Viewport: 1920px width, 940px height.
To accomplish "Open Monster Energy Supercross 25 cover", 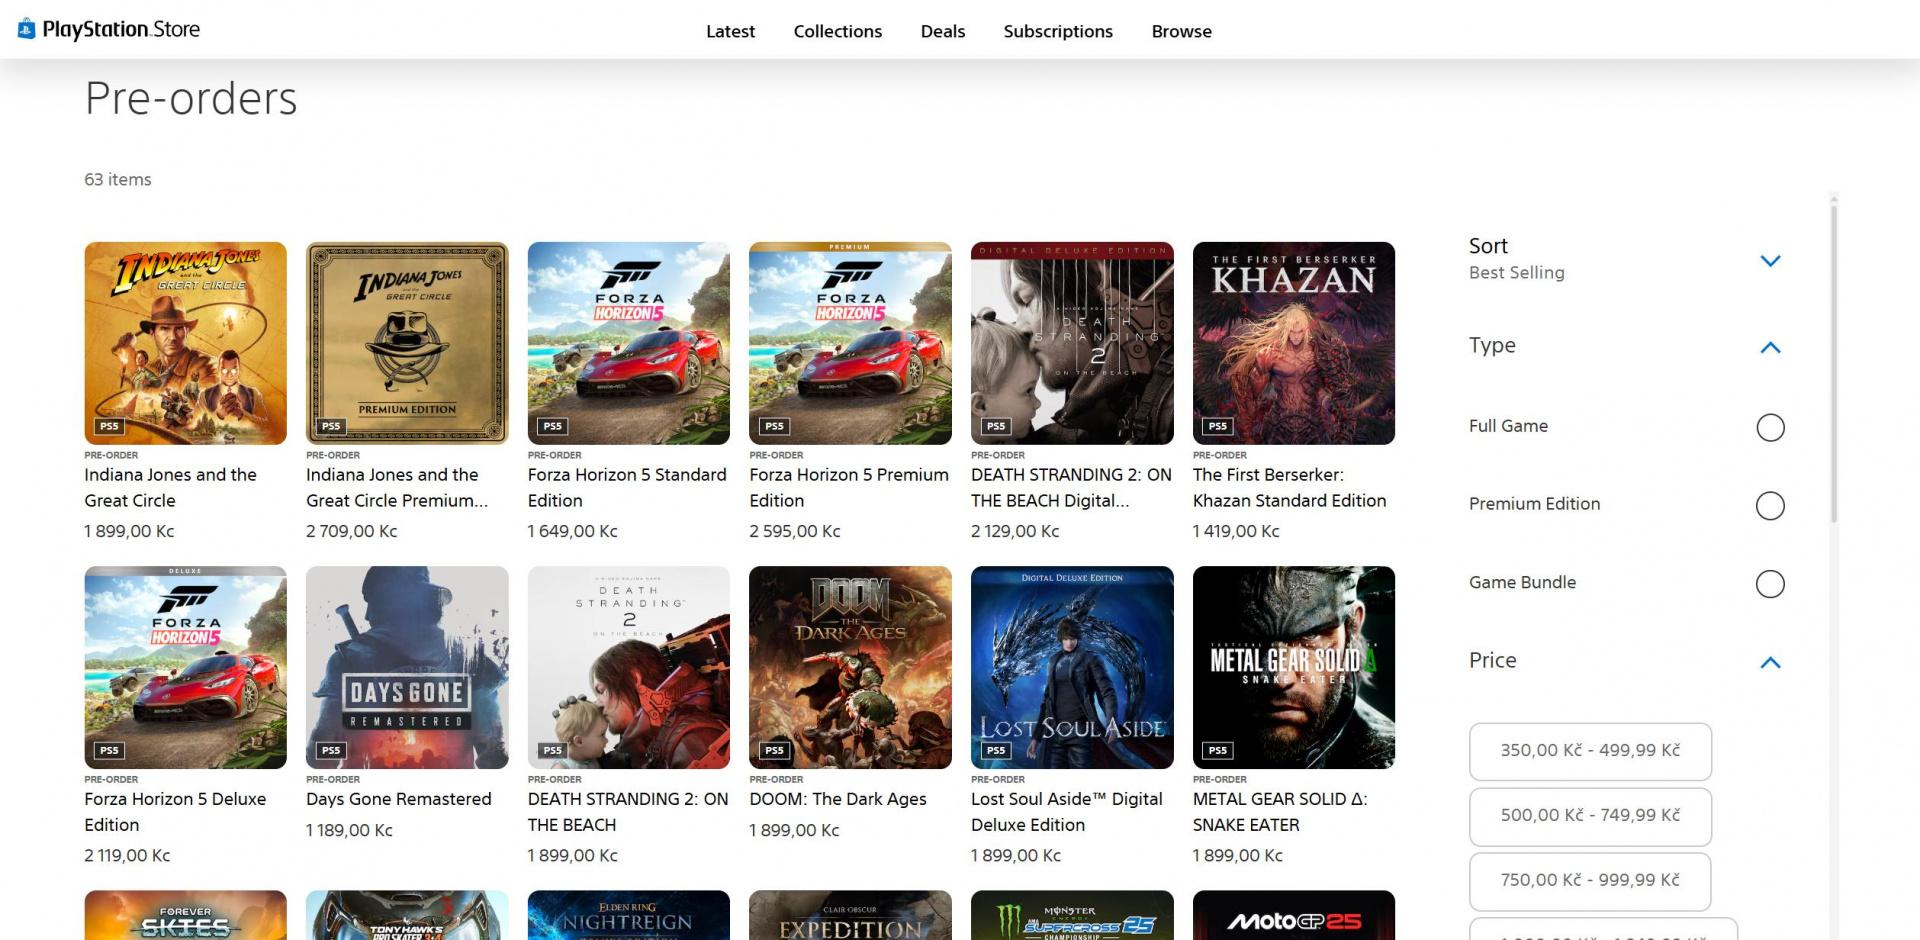I will [1072, 915].
